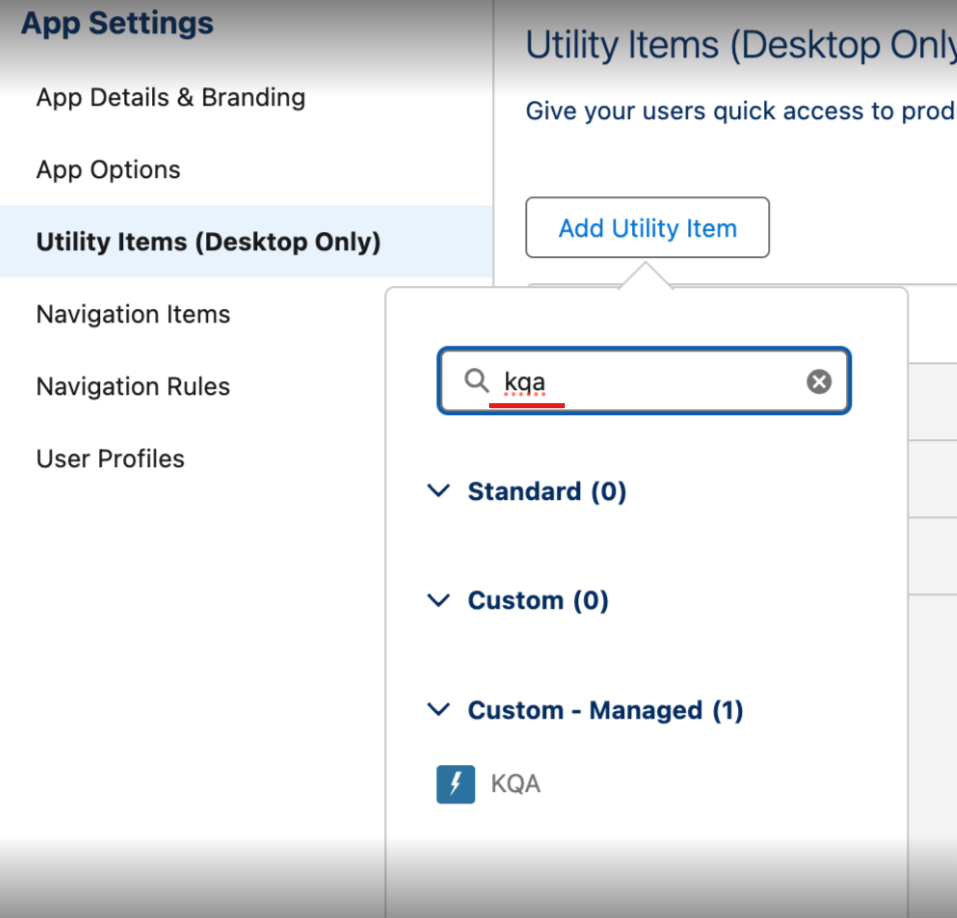Open App Details & Branding settings
Screen dimensions: 957x918
point(171,98)
